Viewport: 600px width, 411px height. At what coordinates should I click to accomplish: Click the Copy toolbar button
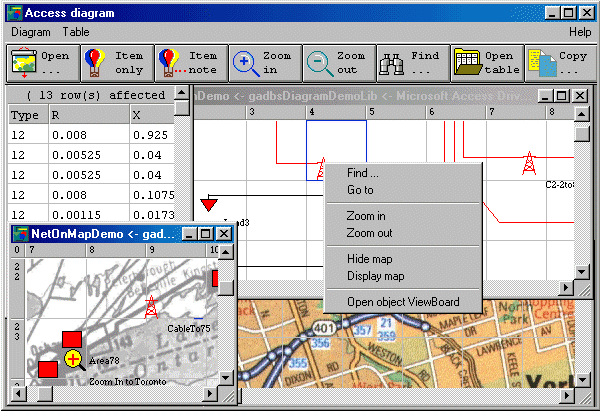pos(560,63)
